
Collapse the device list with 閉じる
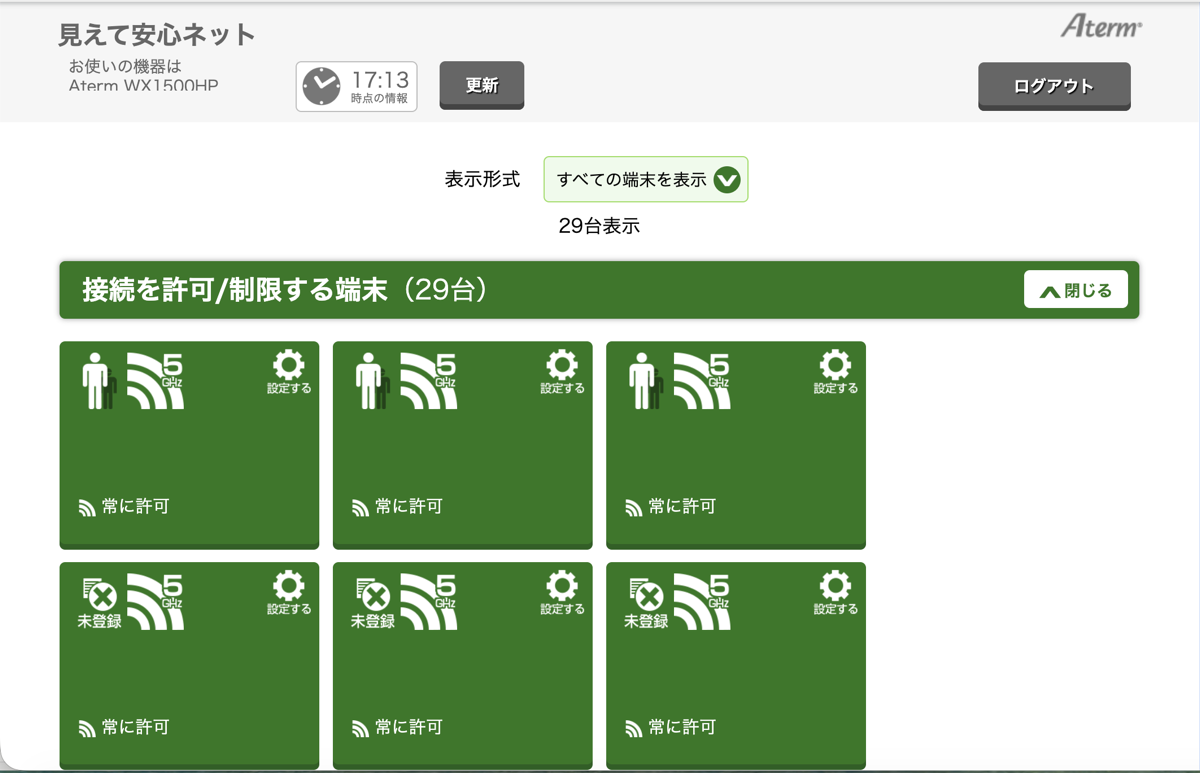click(1076, 290)
